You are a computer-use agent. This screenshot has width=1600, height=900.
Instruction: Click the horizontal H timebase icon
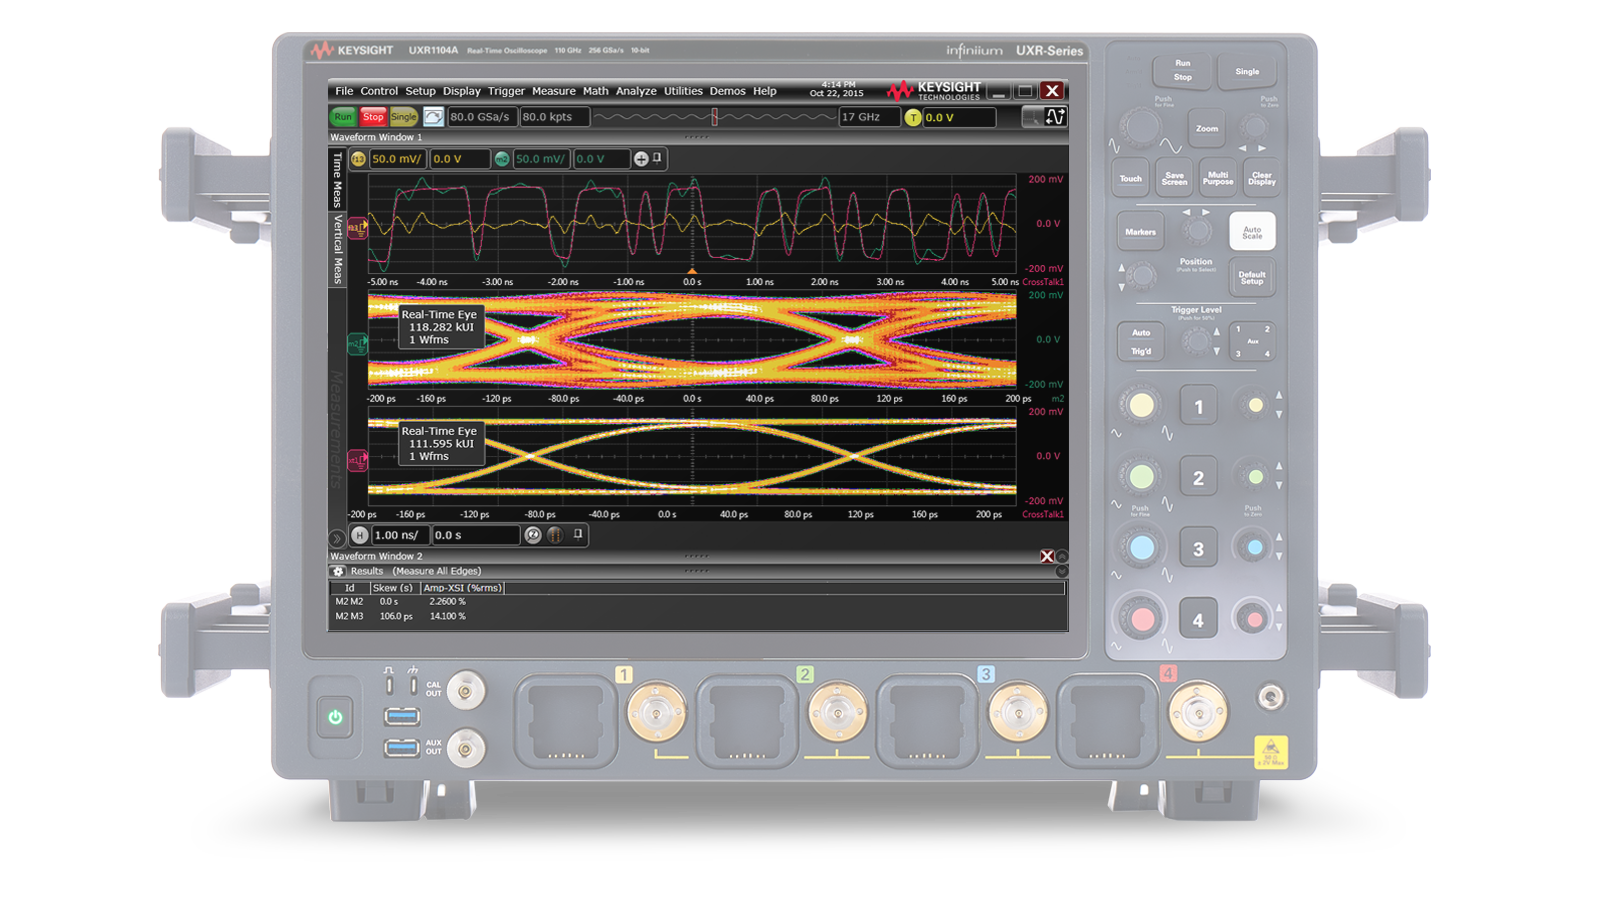point(359,535)
